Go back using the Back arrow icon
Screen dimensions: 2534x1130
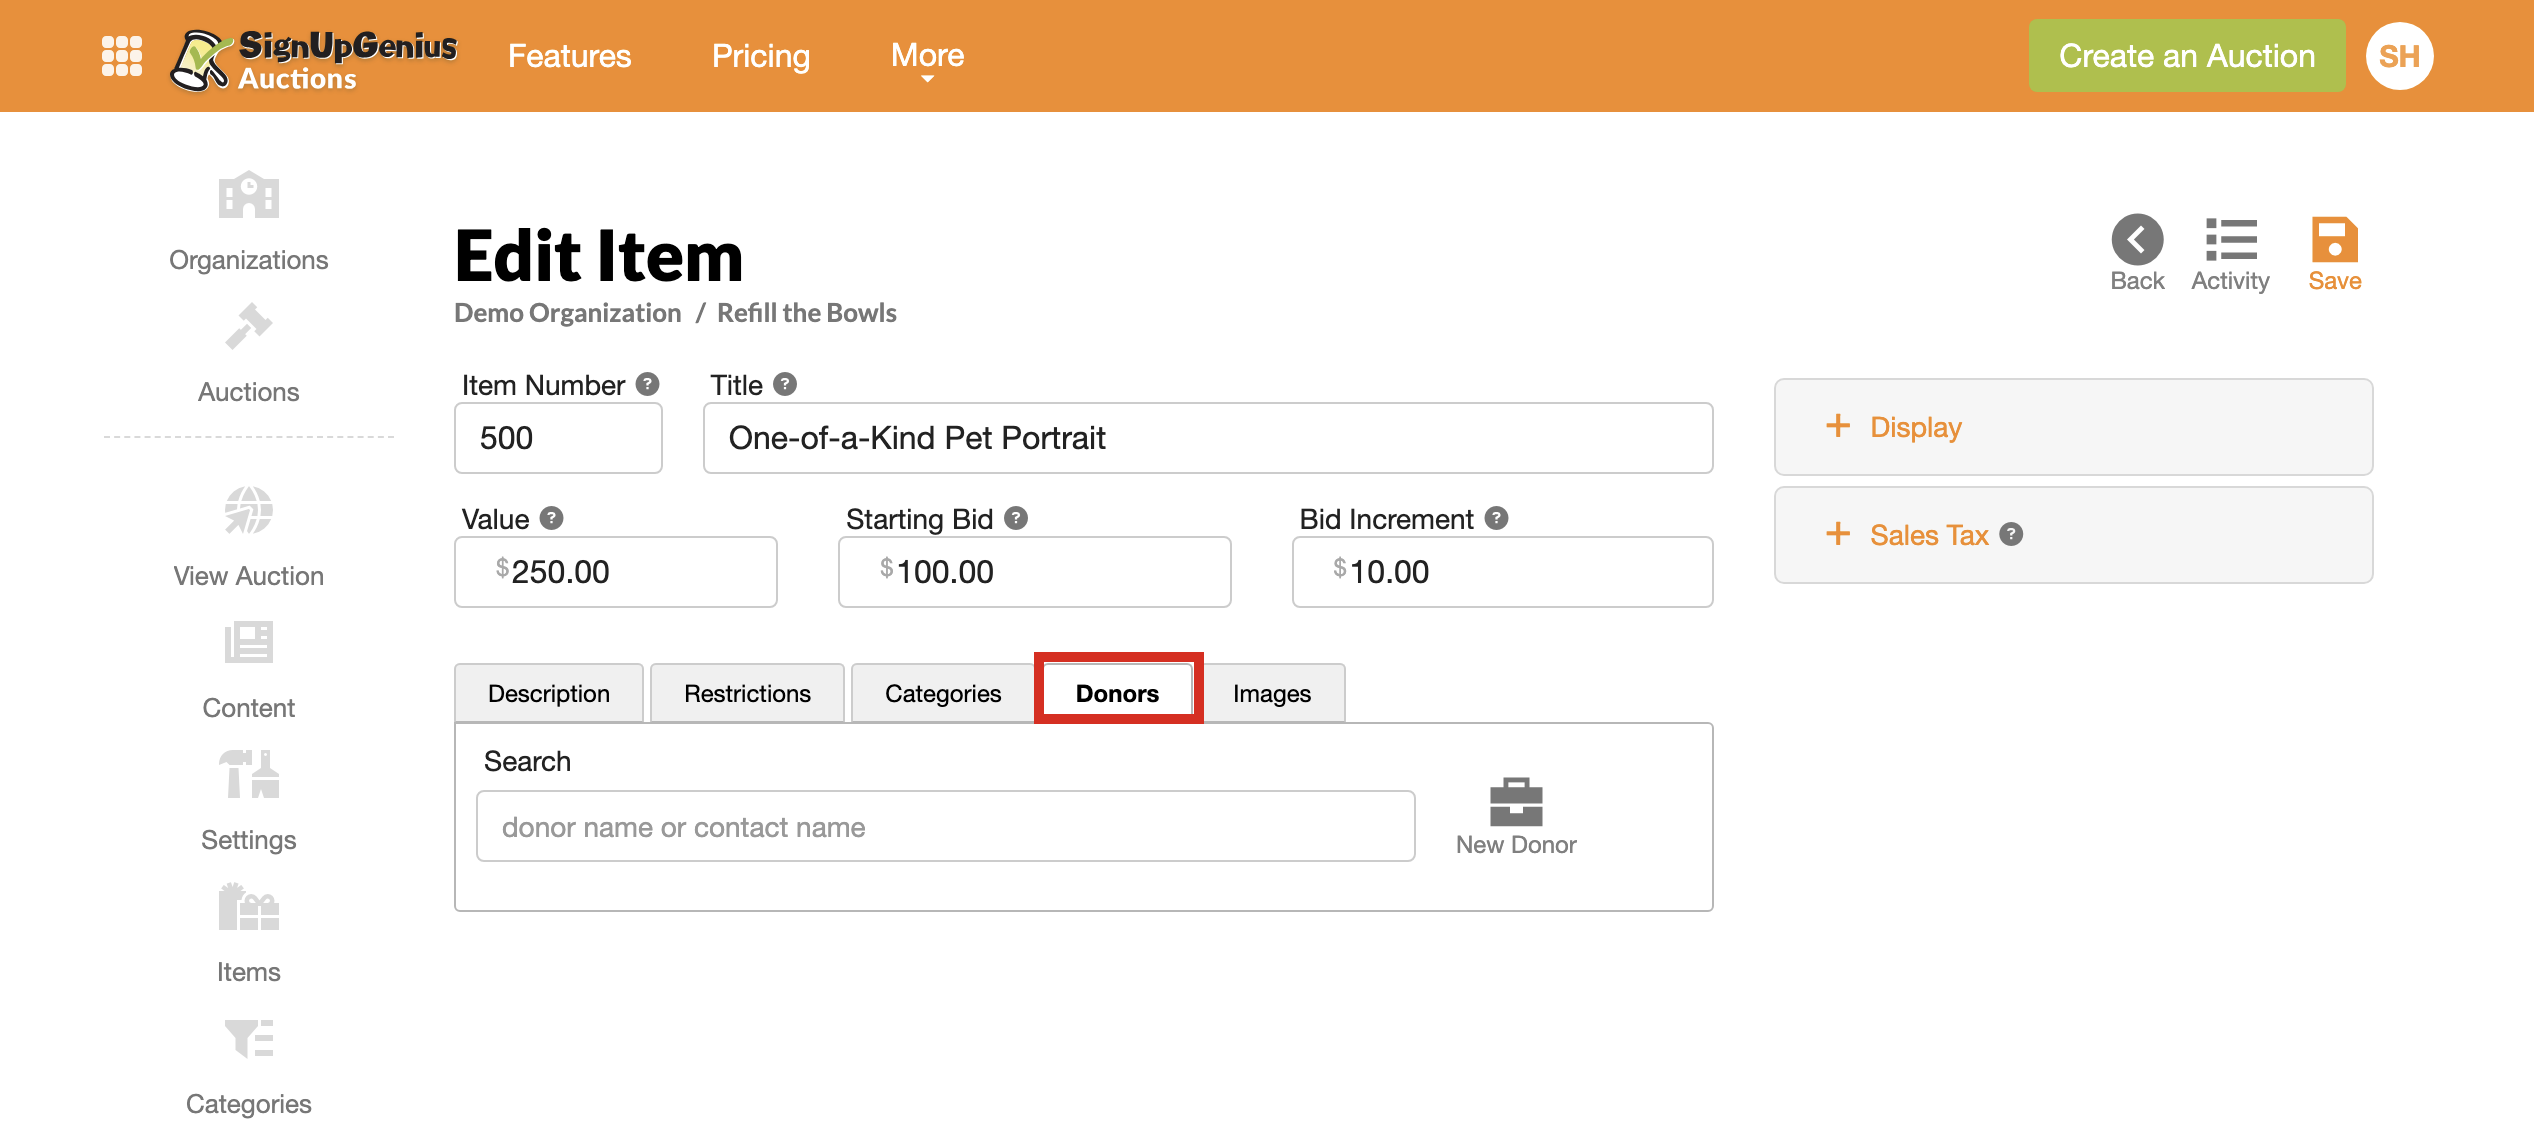2136,240
